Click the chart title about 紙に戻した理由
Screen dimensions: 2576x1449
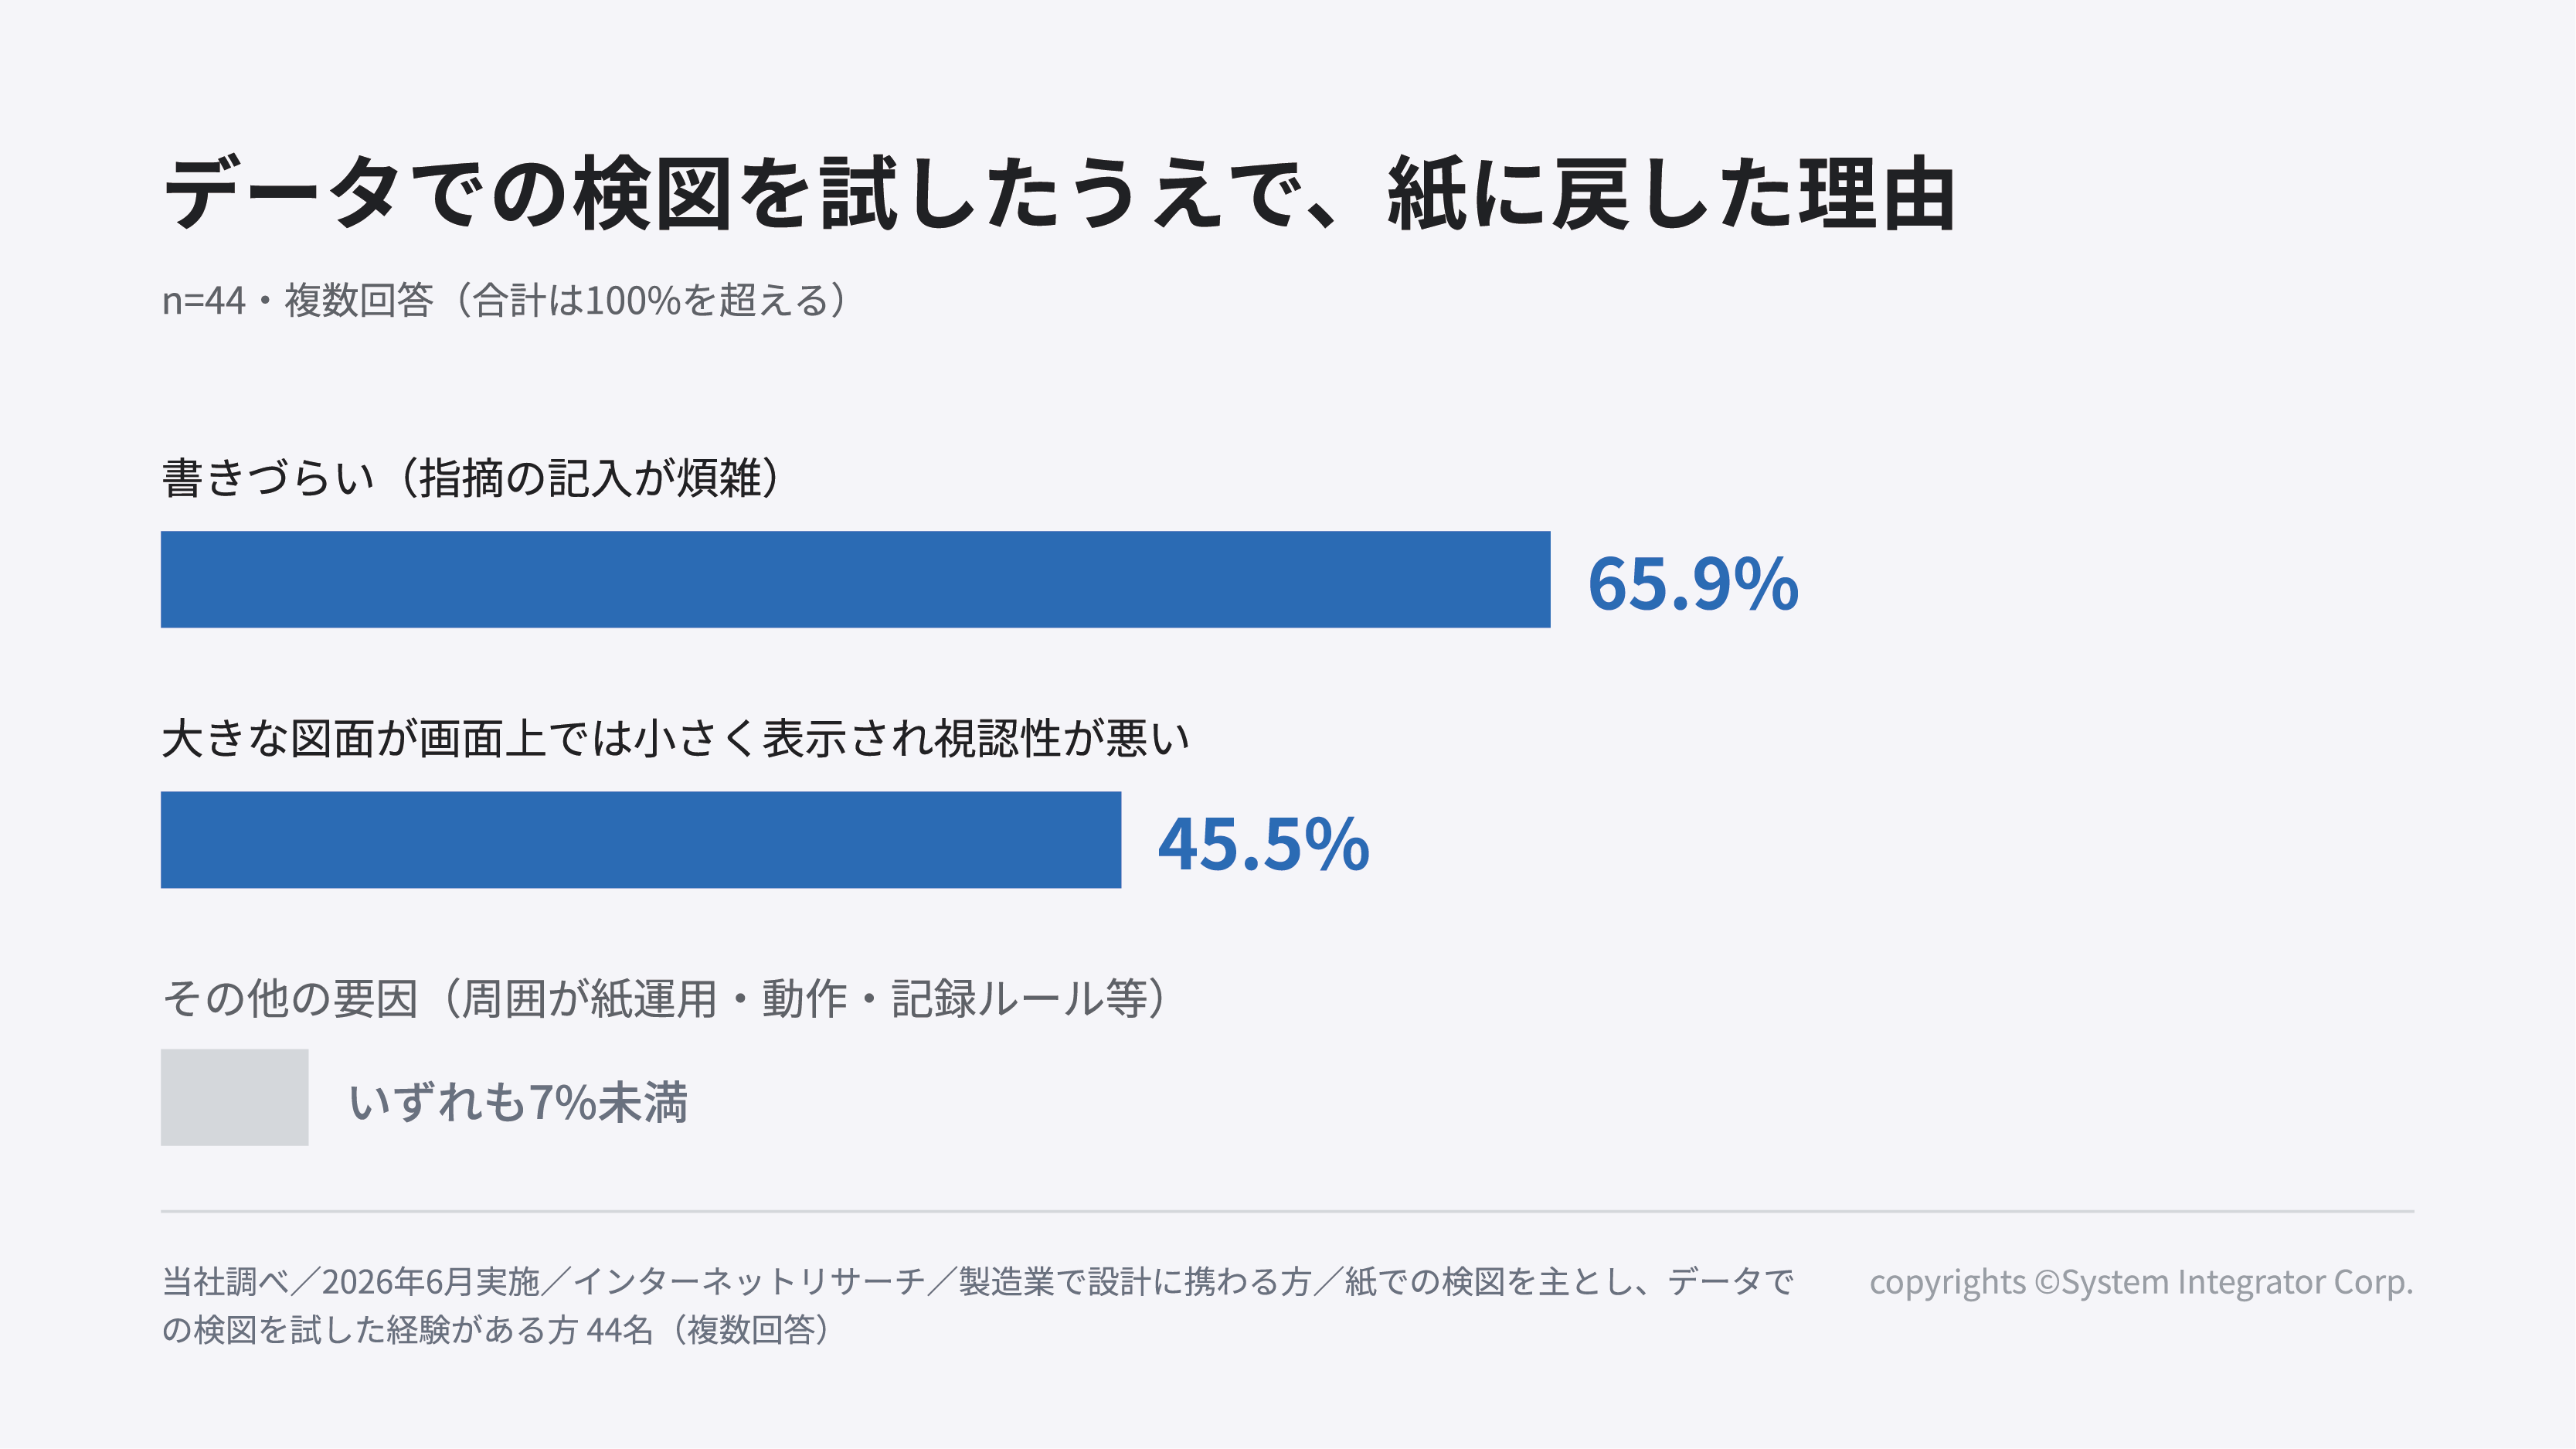click(1058, 194)
